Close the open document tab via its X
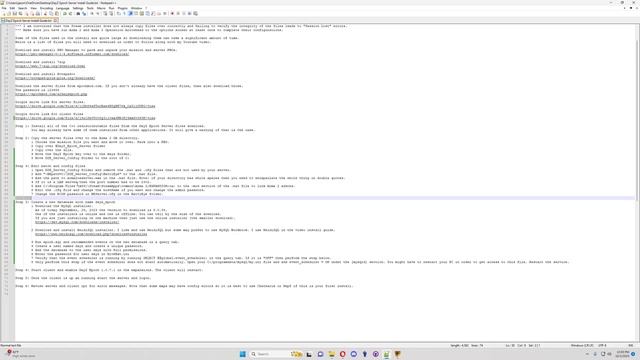This screenshot has height=360, width=640. click(56, 20)
